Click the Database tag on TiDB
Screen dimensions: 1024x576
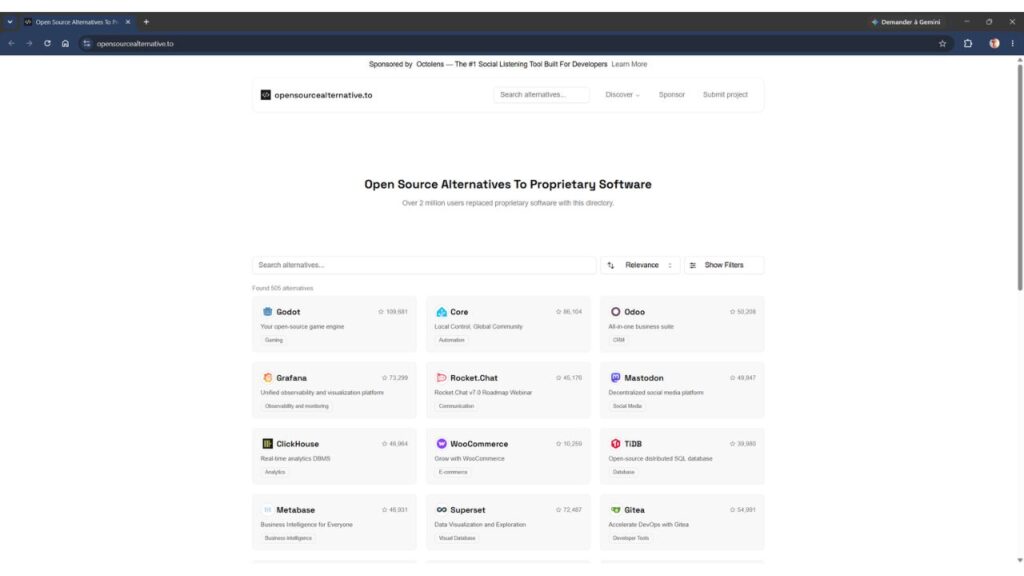[x=623, y=472]
